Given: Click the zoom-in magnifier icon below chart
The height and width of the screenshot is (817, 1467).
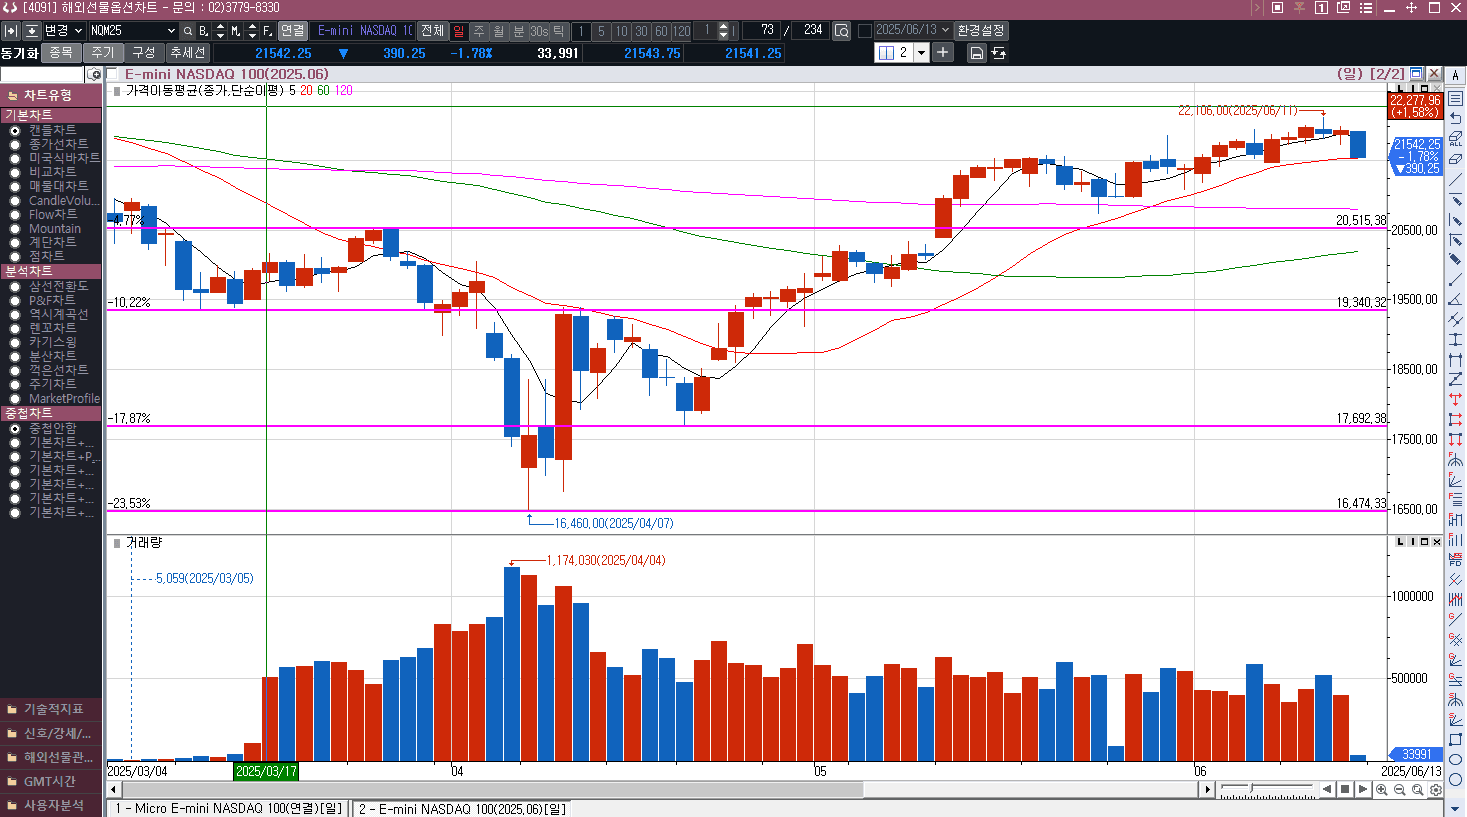Looking at the screenshot, I should pos(1381,789).
